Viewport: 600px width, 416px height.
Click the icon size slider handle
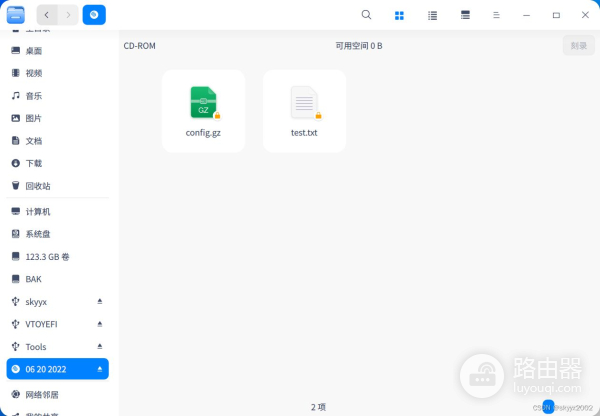click(548, 405)
